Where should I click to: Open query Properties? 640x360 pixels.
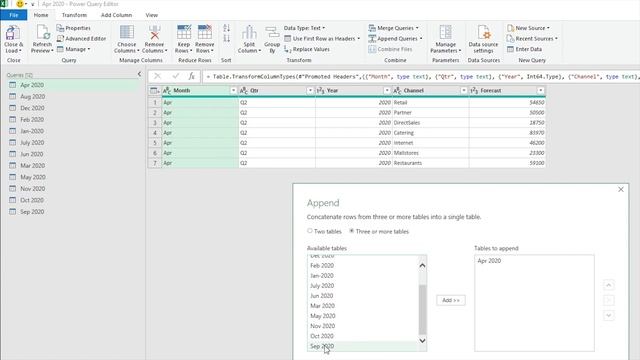(x=73, y=28)
